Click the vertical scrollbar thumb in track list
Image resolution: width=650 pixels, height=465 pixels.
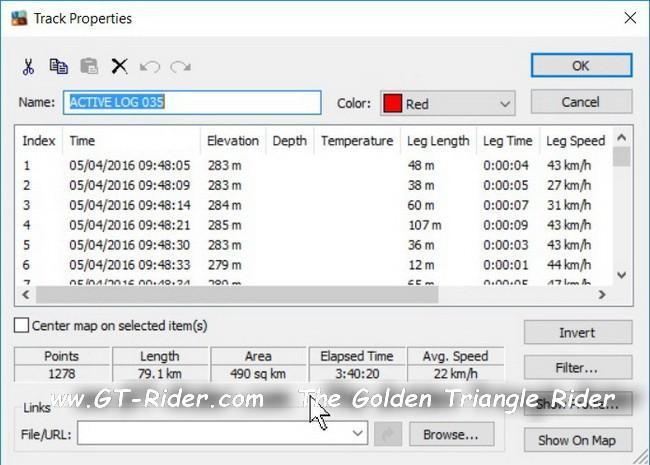[x=621, y=157]
